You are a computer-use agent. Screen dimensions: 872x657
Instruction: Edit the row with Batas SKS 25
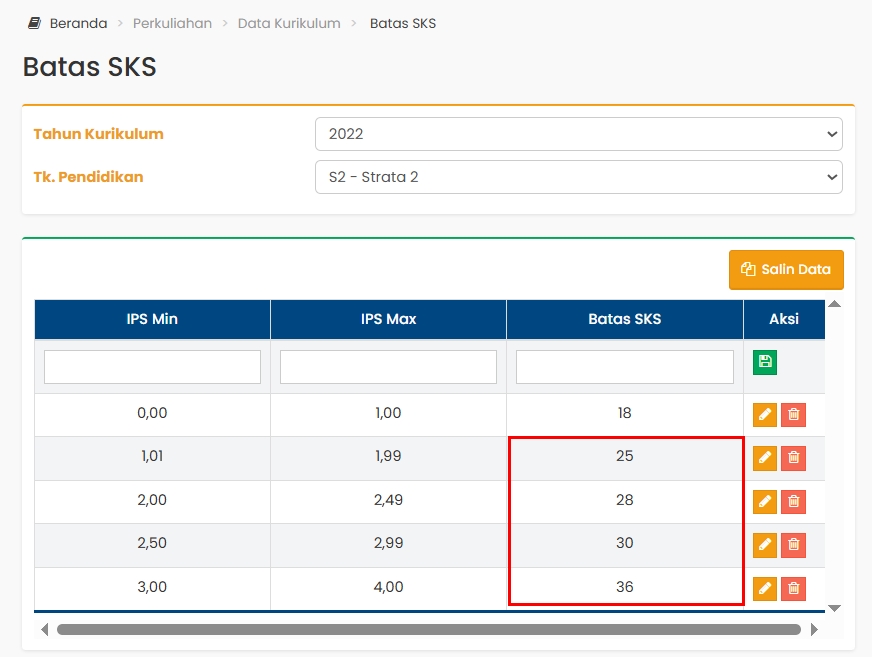click(764, 458)
